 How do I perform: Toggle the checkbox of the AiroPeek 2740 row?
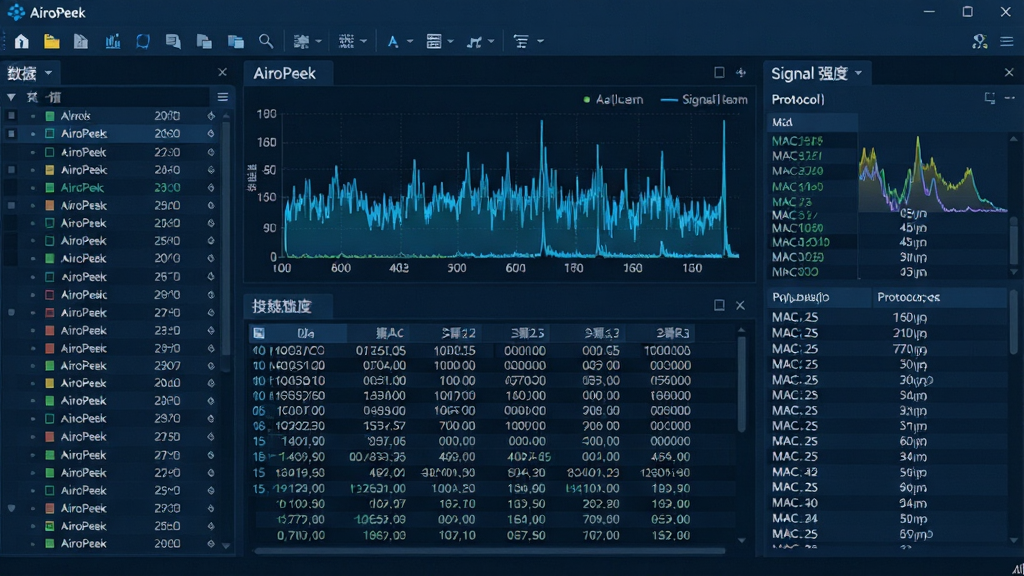(x=11, y=313)
